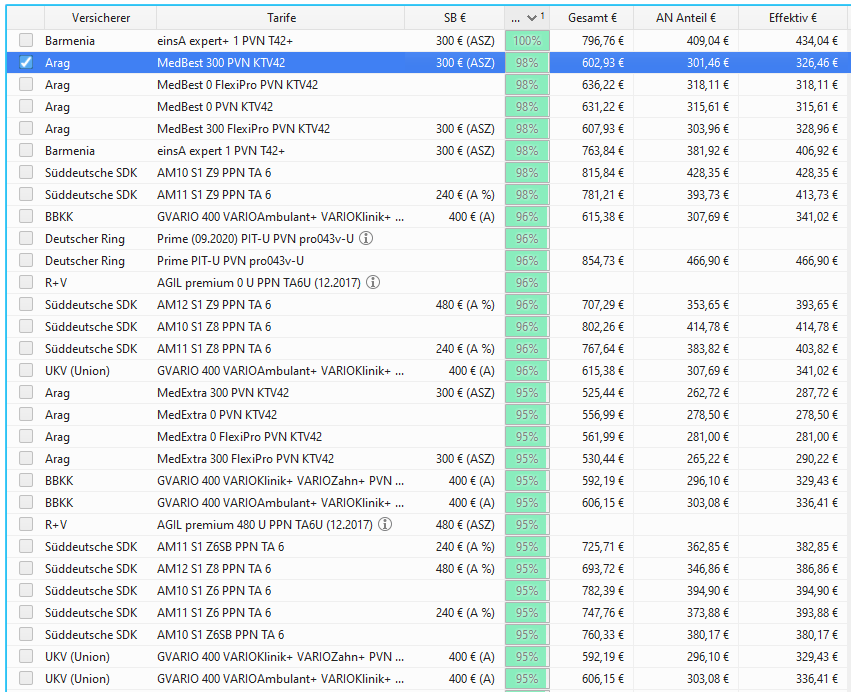Image resolution: width=851 pixels, height=692 pixels.
Task: Select the "525,44 €" Gesamt value
Action: coord(603,392)
